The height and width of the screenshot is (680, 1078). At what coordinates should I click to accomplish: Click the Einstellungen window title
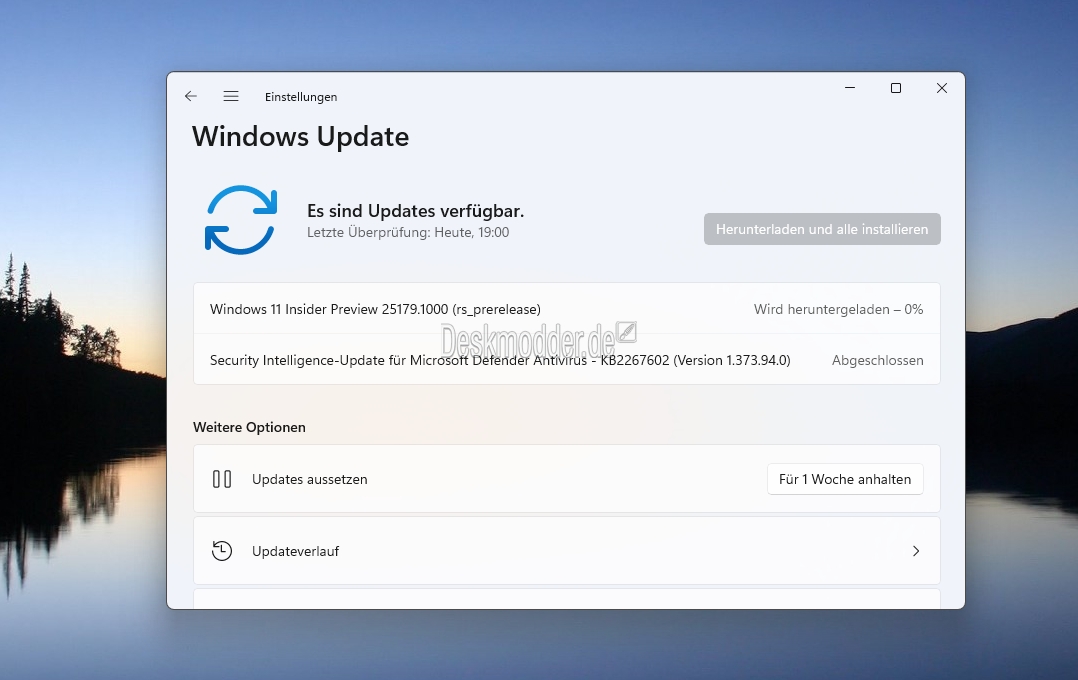301,97
